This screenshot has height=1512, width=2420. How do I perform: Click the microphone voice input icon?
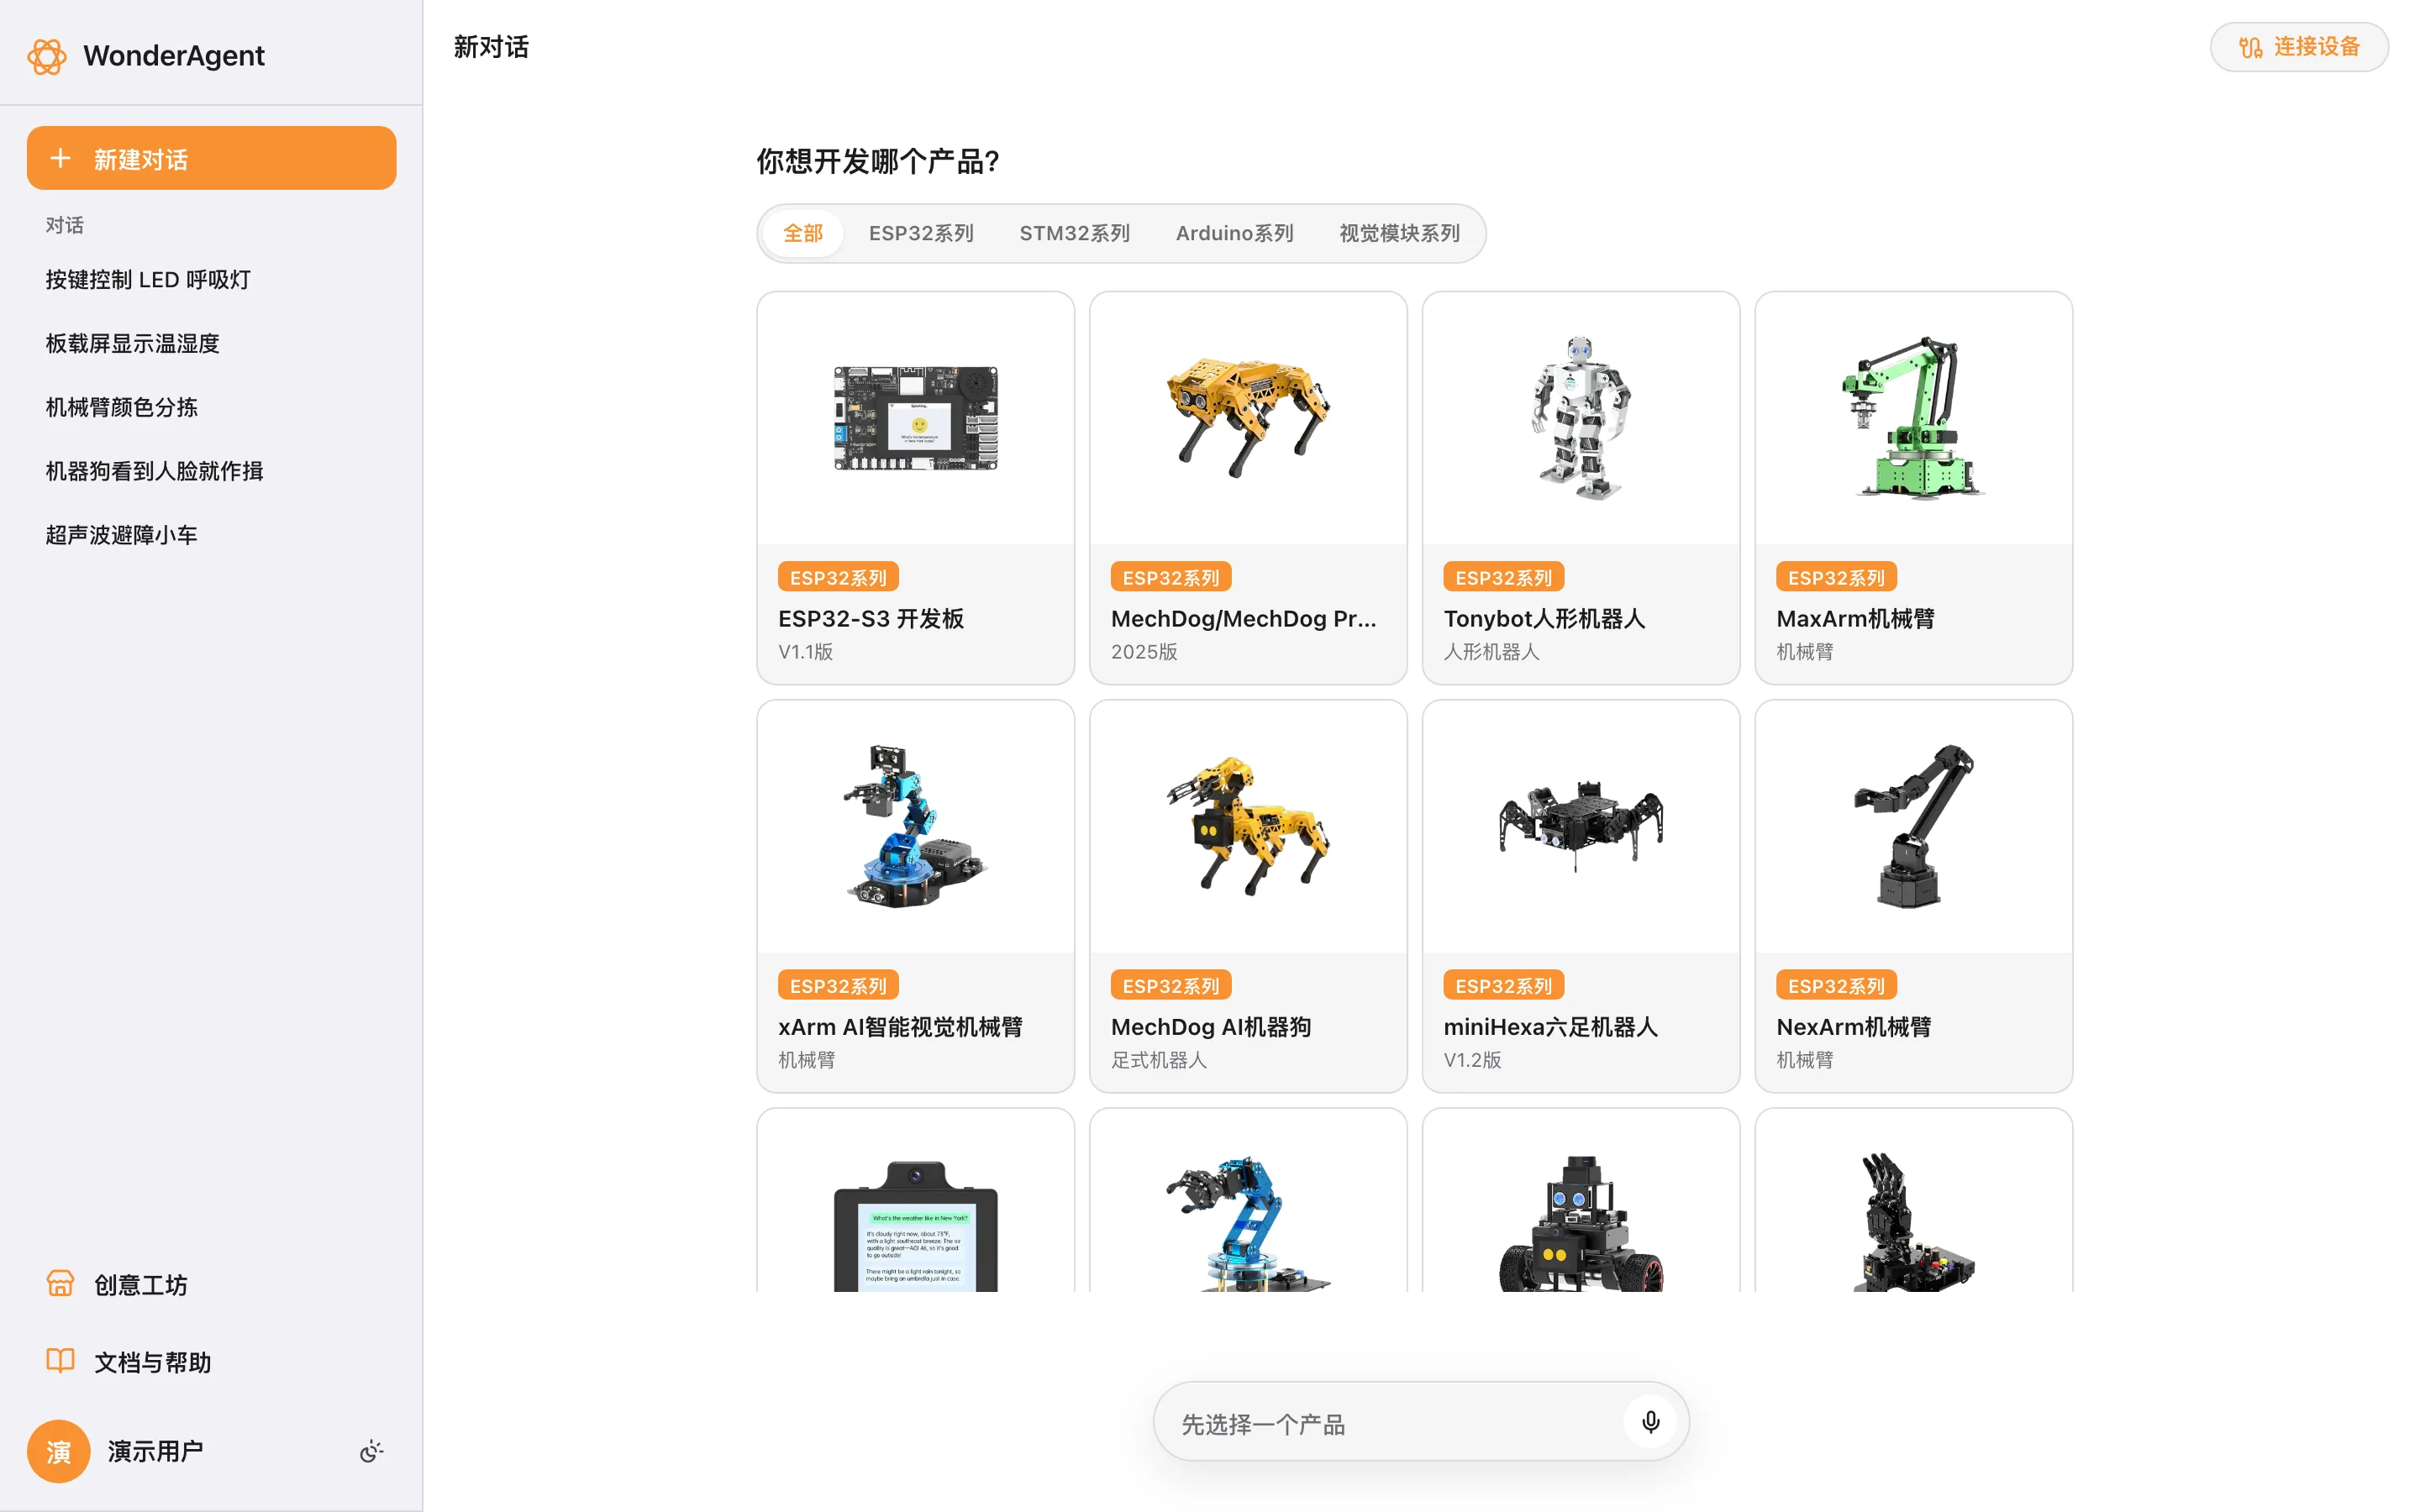point(1650,1422)
